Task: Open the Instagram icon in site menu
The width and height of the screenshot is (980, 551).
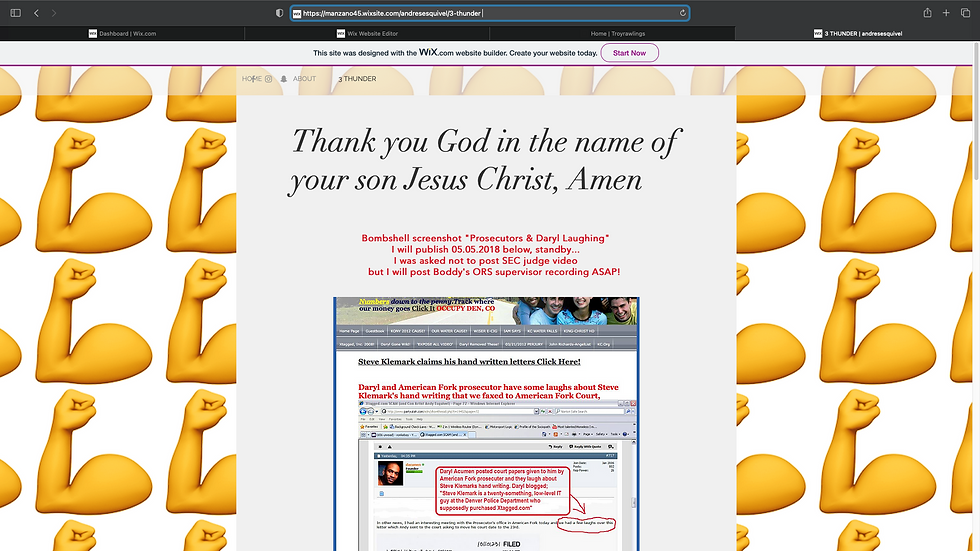Action: (x=268, y=79)
